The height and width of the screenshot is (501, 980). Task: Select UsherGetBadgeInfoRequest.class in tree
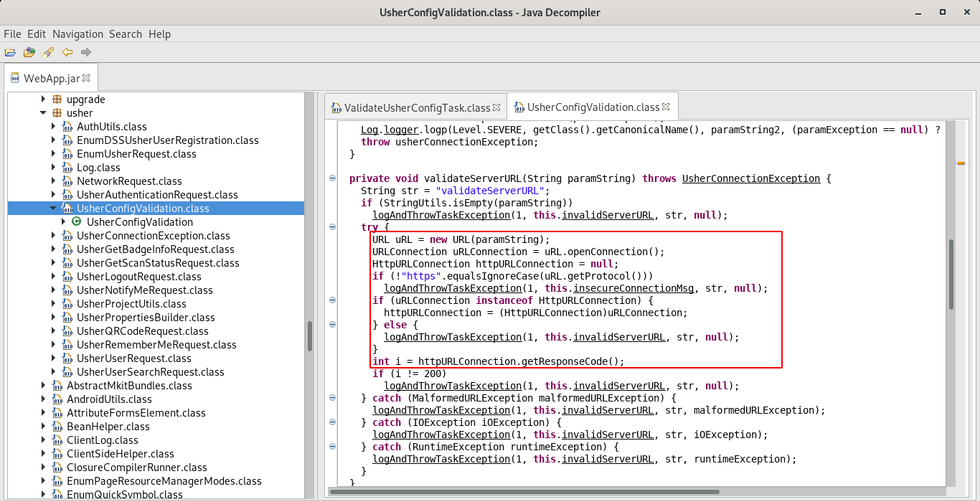(154, 249)
